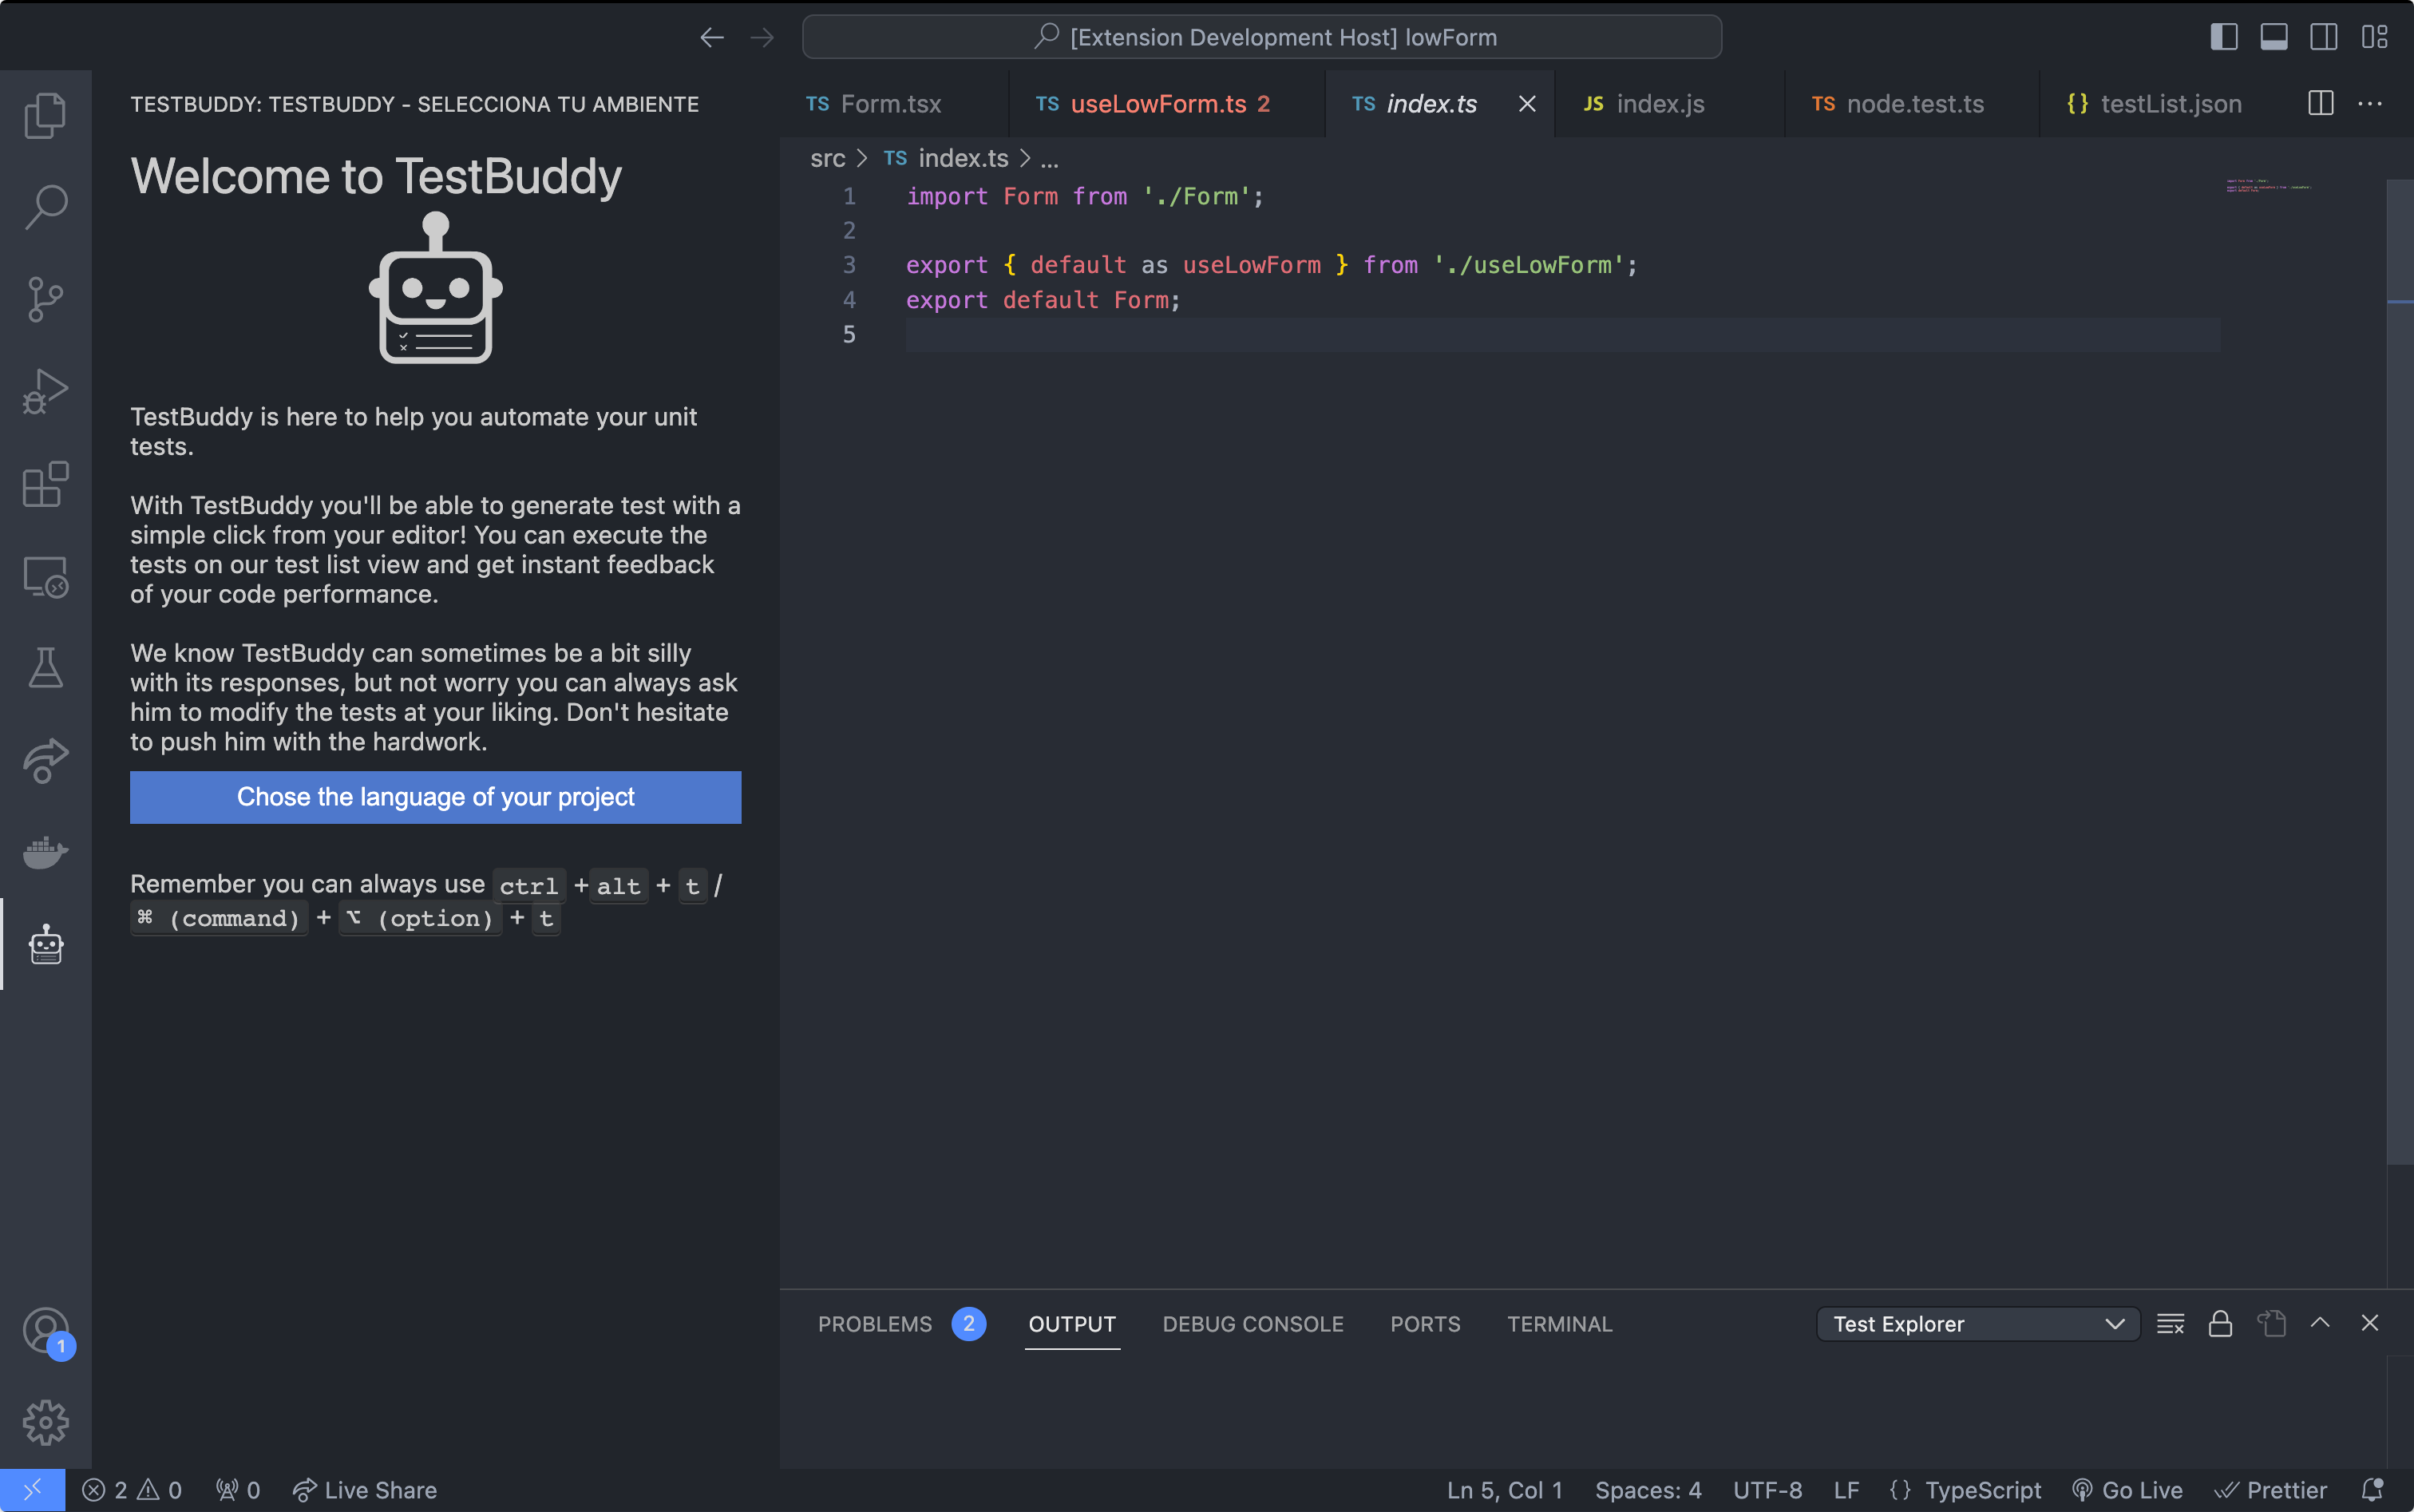The width and height of the screenshot is (2414, 1512).
Task: Maximize panel size with the chevron
Action: point(2320,1324)
